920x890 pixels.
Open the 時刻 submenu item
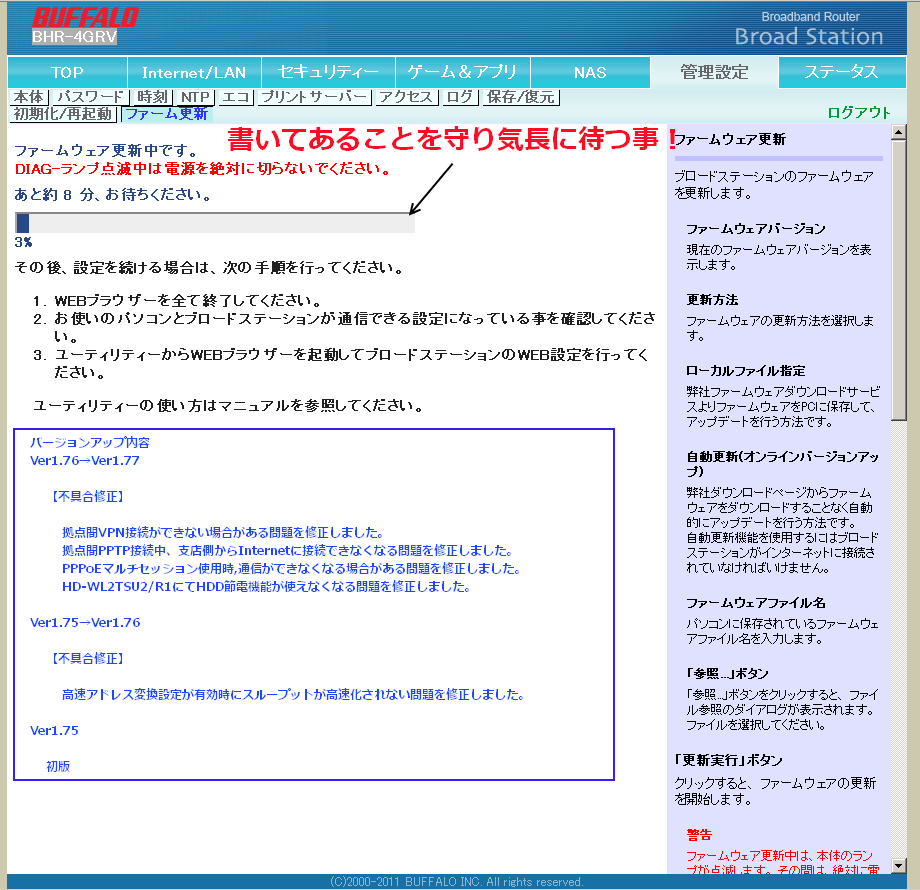coord(153,97)
